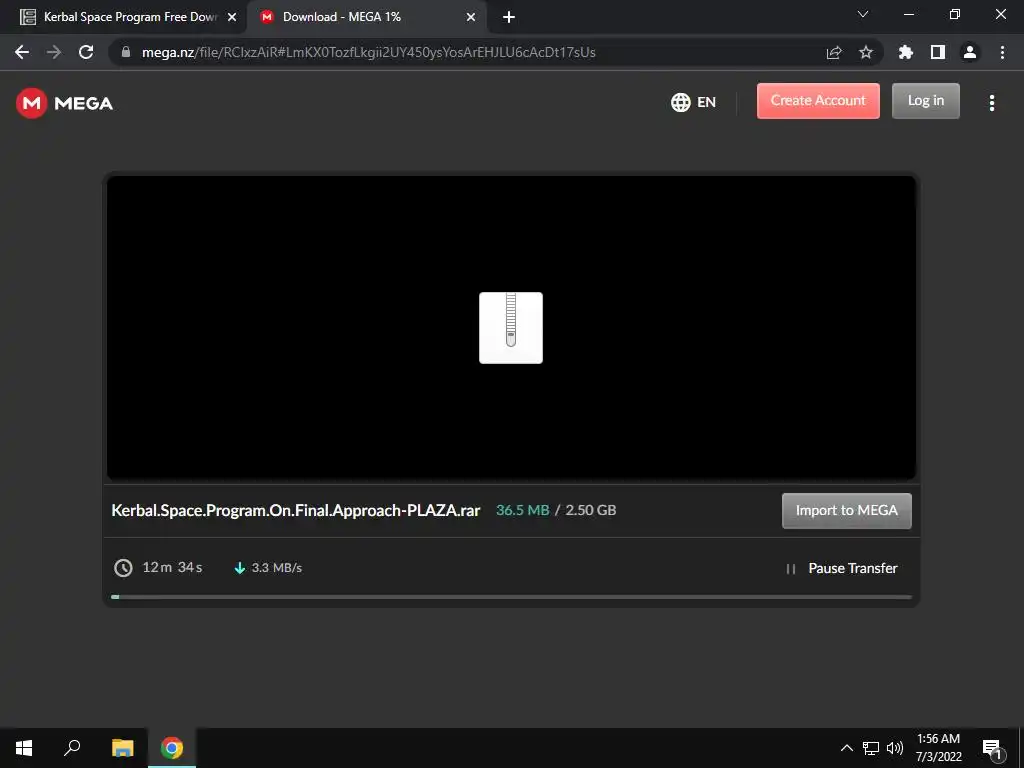Image resolution: width=1024 pixels, height=768 pixels.
Task: Open the taskbar clock and date
Action: 938,748
